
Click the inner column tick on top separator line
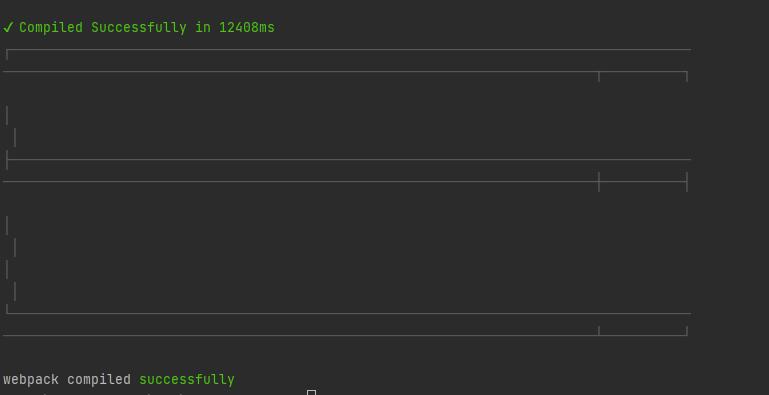coord(599,77)
